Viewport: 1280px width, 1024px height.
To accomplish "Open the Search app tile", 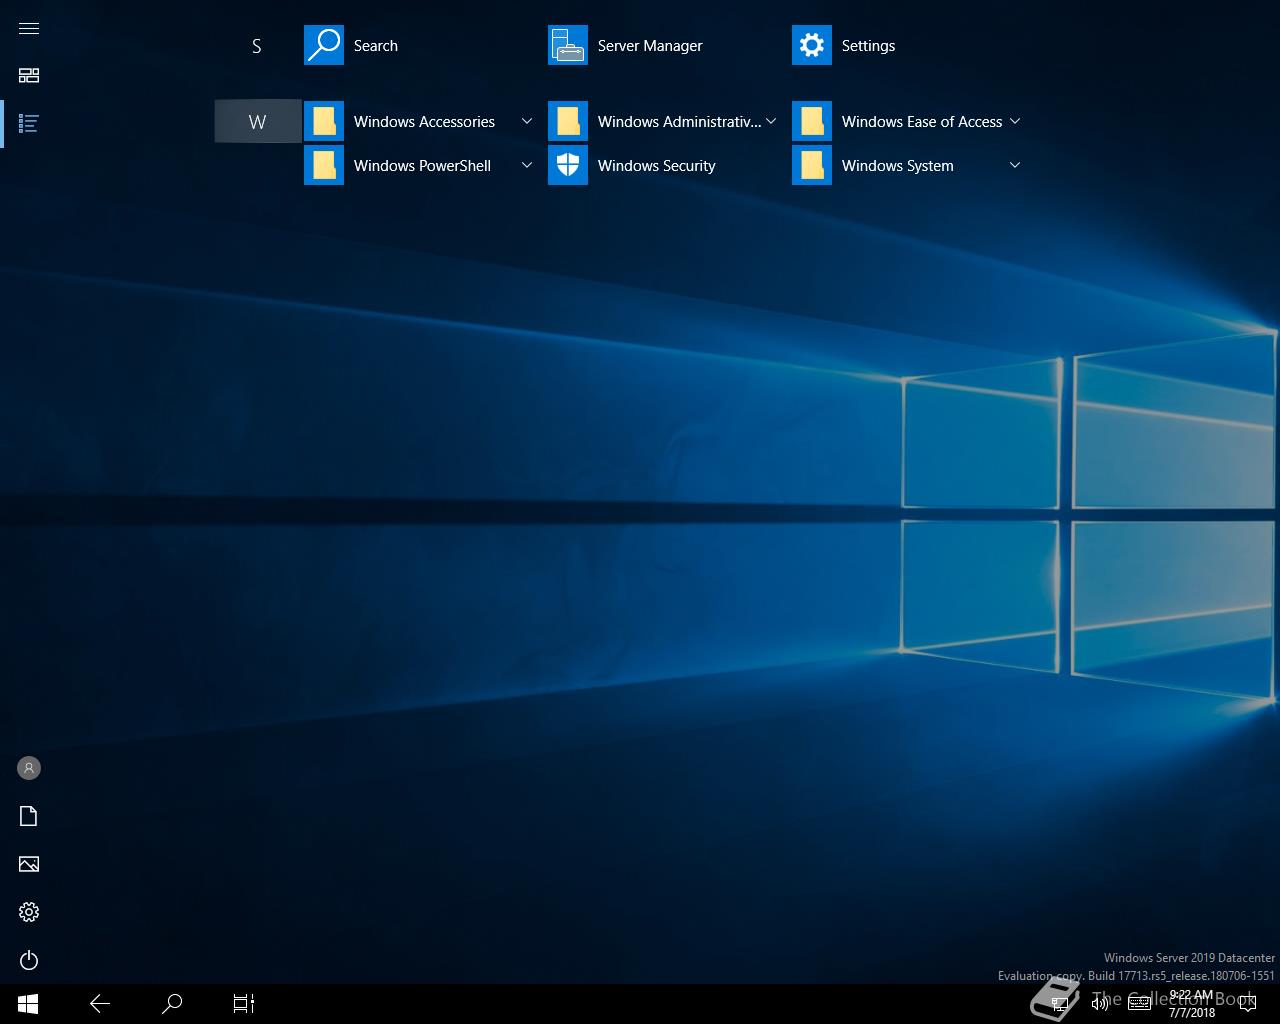I will coord(352,46).
